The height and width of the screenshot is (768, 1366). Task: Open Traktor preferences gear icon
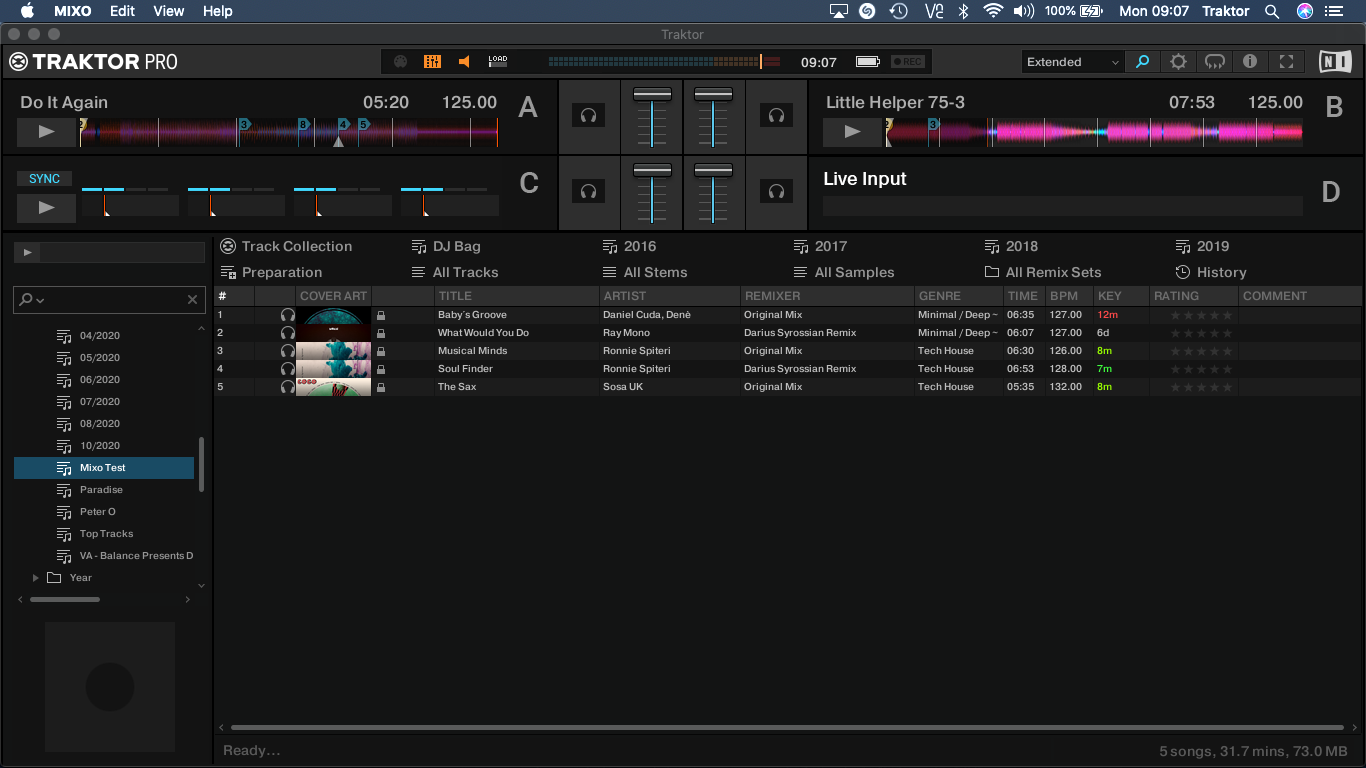click(1178, 62)
